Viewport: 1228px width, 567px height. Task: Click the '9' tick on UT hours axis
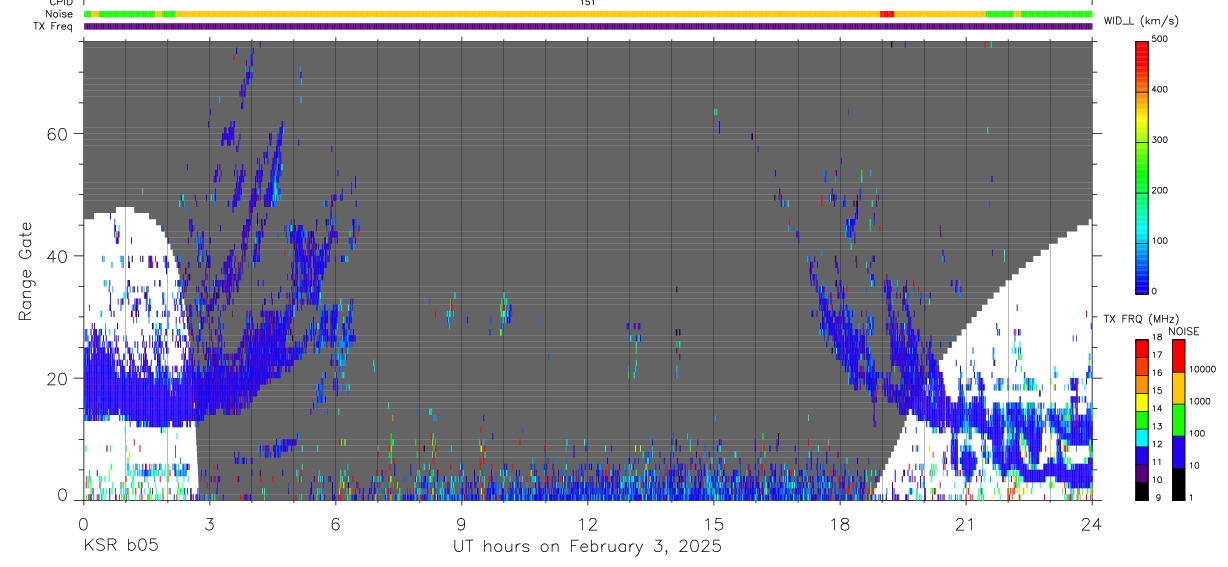tap(461, 523)
